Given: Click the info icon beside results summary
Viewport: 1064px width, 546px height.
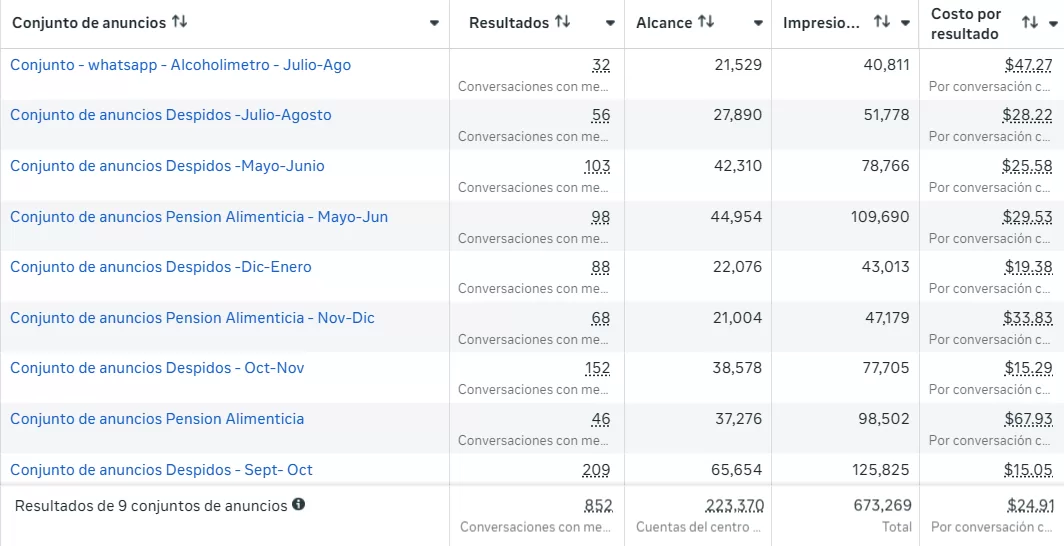Looking at the screenshot, I should pos(298,505).
